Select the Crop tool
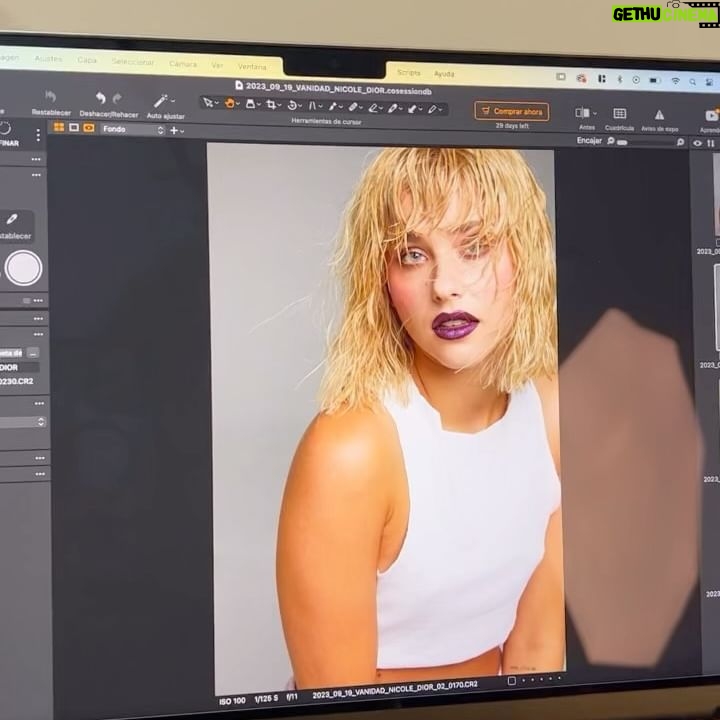The height and width of the screenshot is (720, 720). coord(271,105)
